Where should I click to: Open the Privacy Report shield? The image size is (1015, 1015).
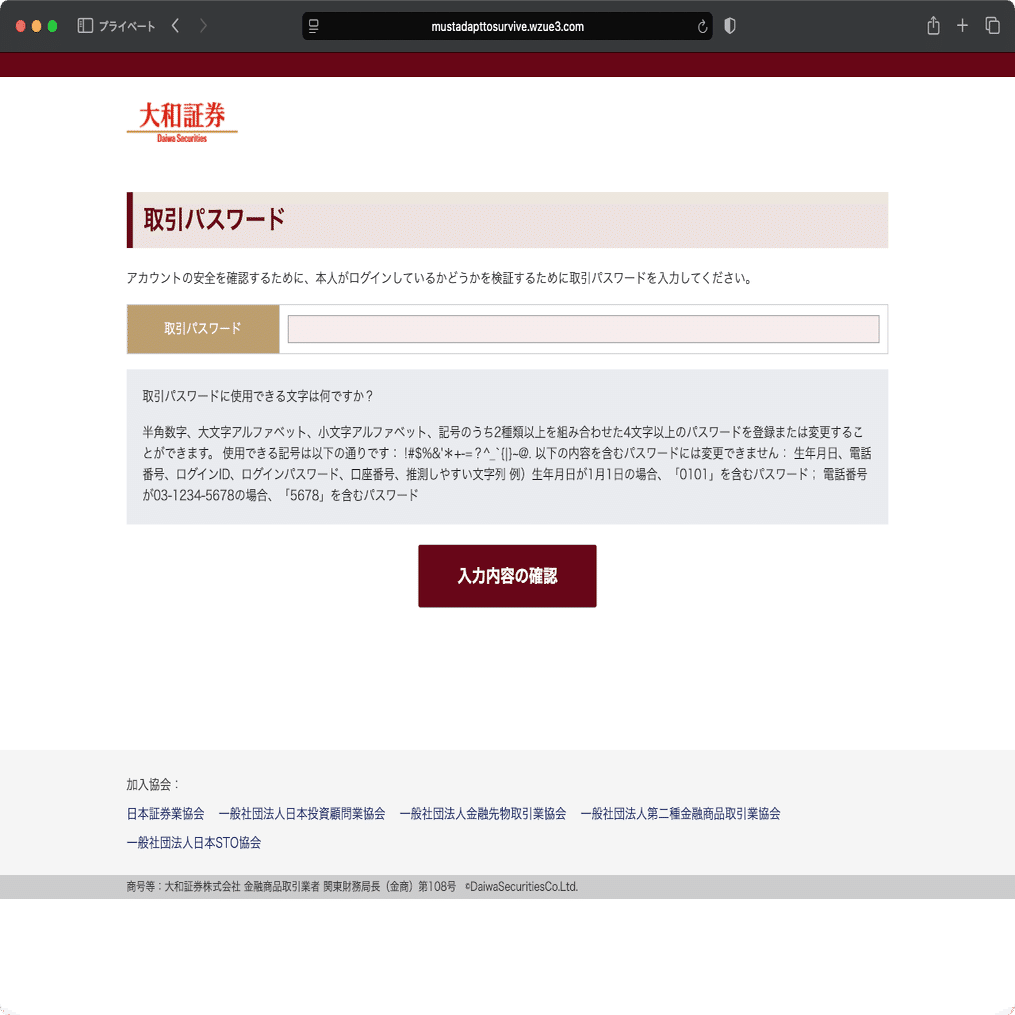point(729,25)
